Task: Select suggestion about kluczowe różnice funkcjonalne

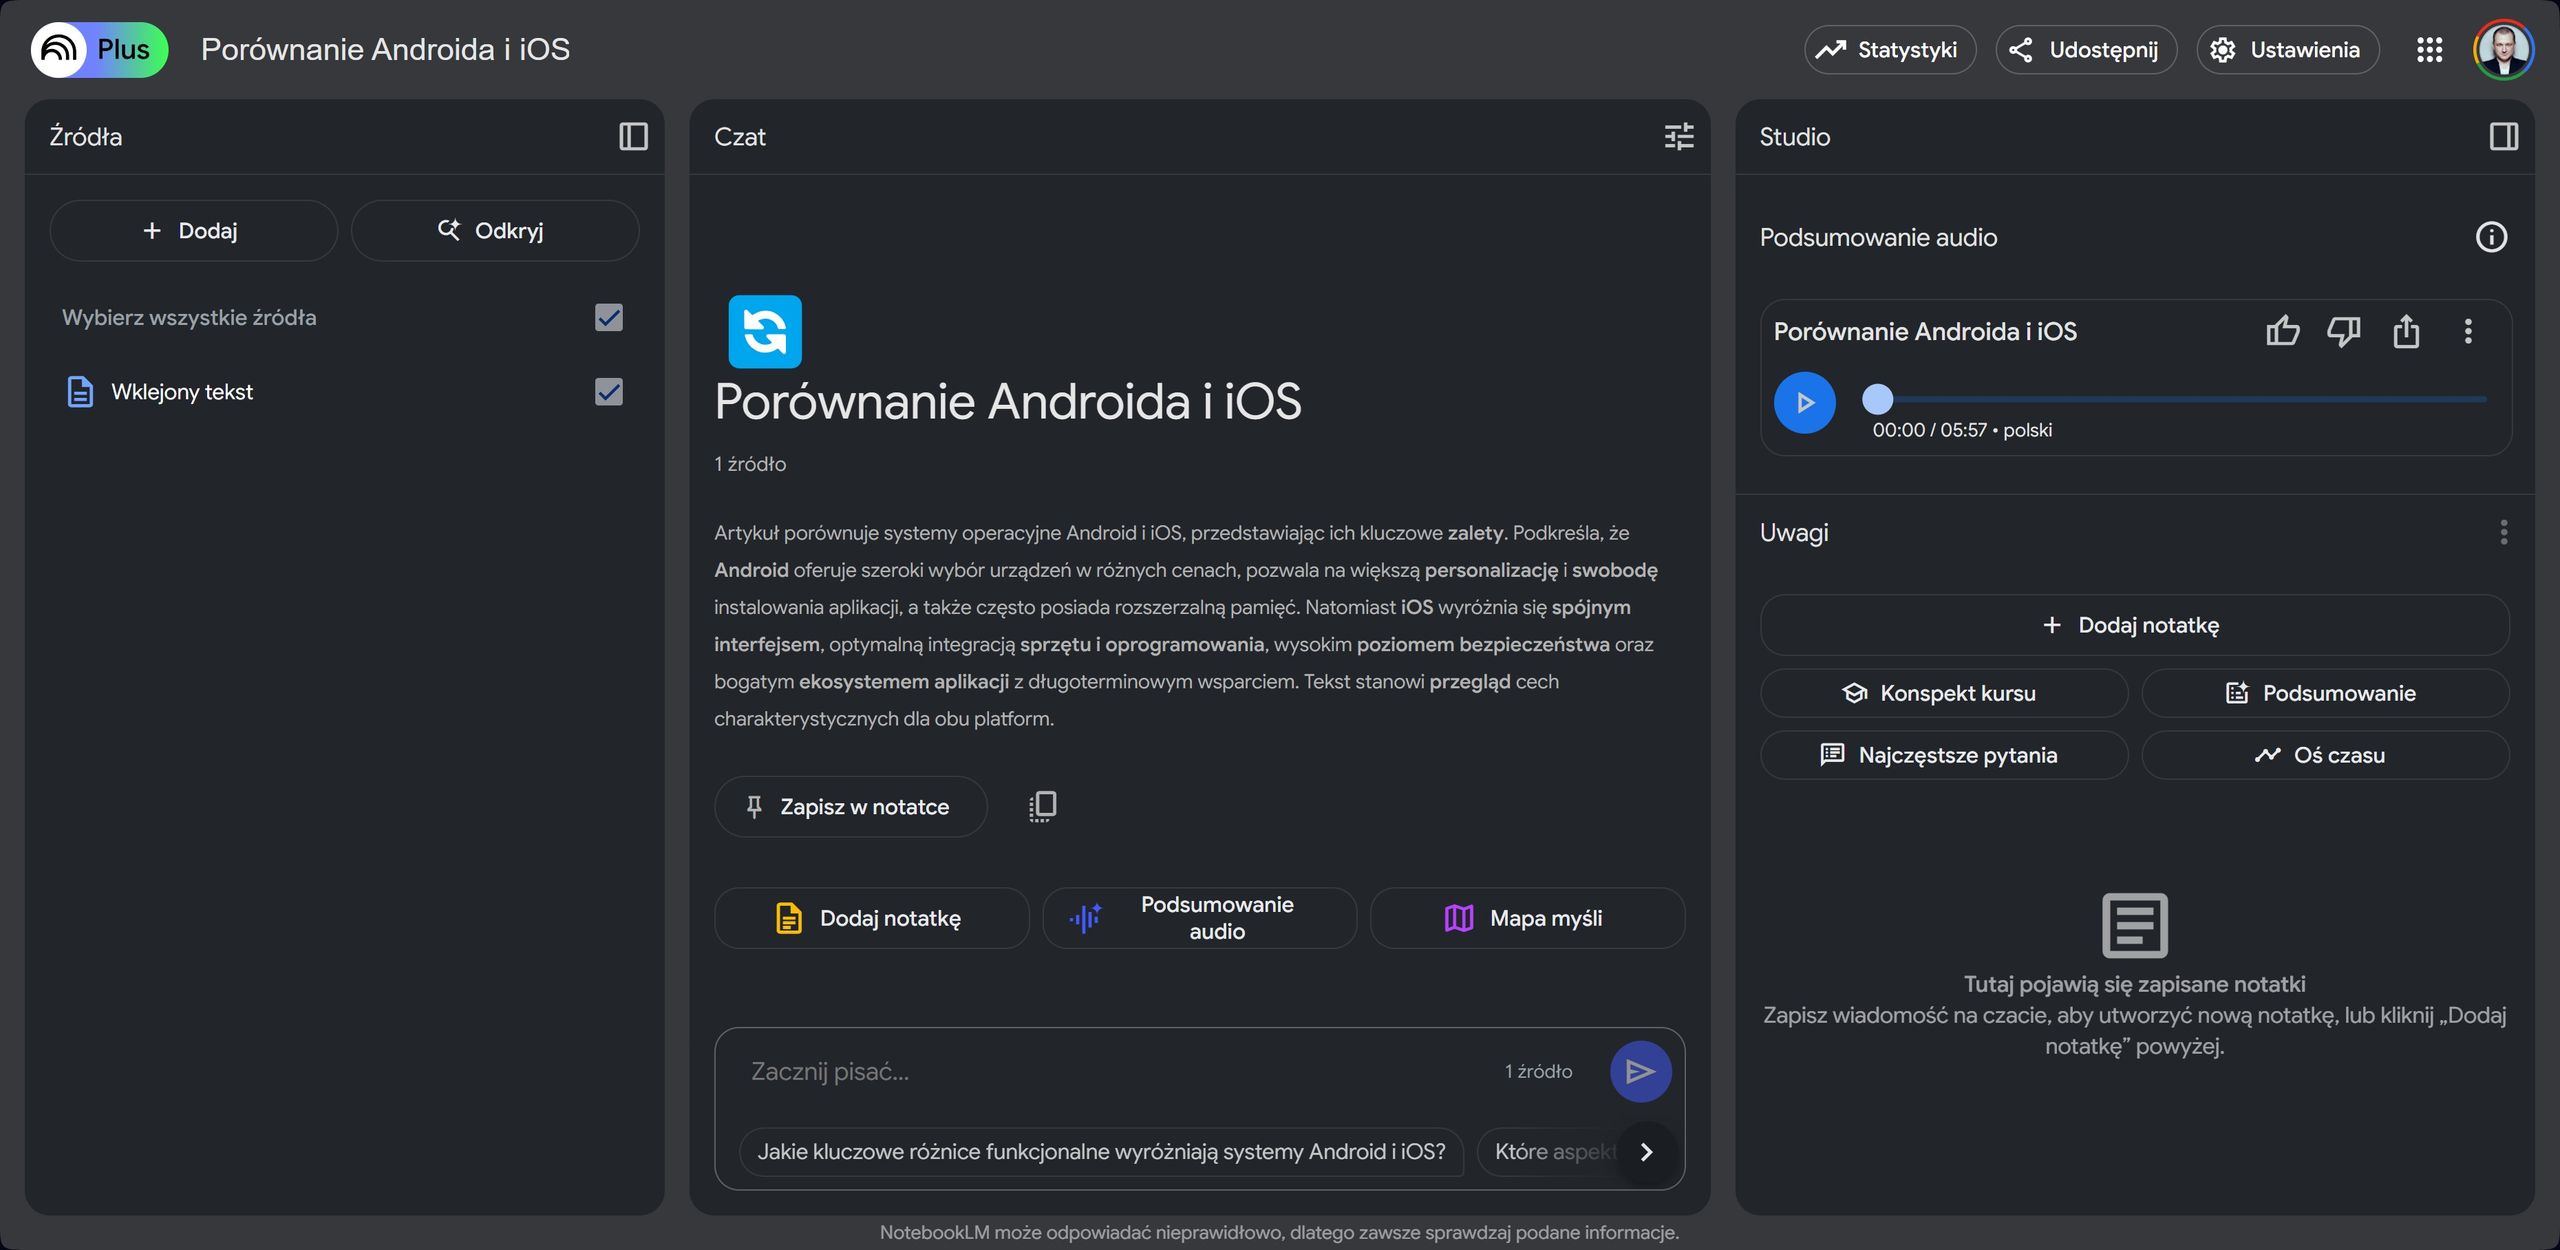Action: (1101, 1152)
